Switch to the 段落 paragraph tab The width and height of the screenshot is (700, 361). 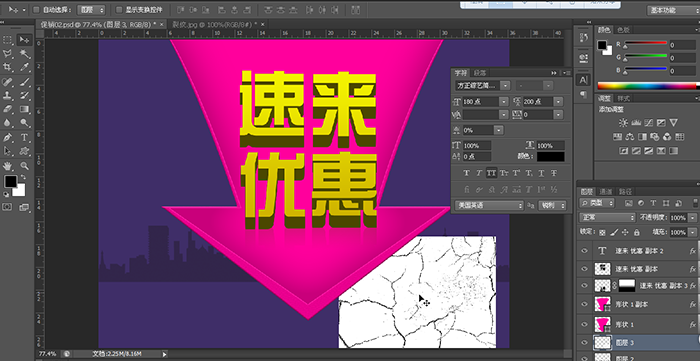(x=480, y=73)
